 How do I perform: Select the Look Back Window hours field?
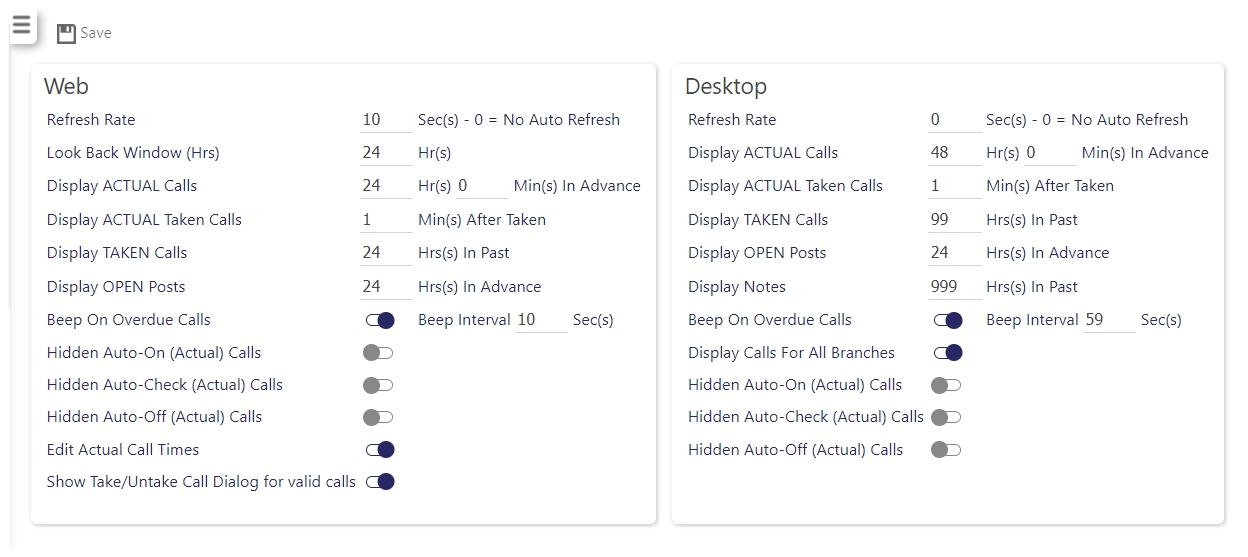click(x=386, y=153)
